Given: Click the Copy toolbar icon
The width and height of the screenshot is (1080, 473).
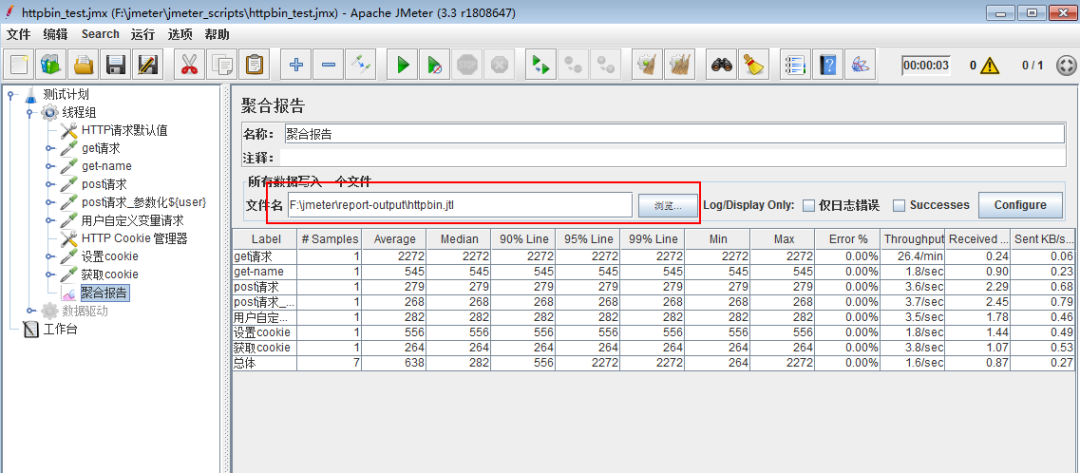Looking at the screenshot, I should tap(222, 65).
